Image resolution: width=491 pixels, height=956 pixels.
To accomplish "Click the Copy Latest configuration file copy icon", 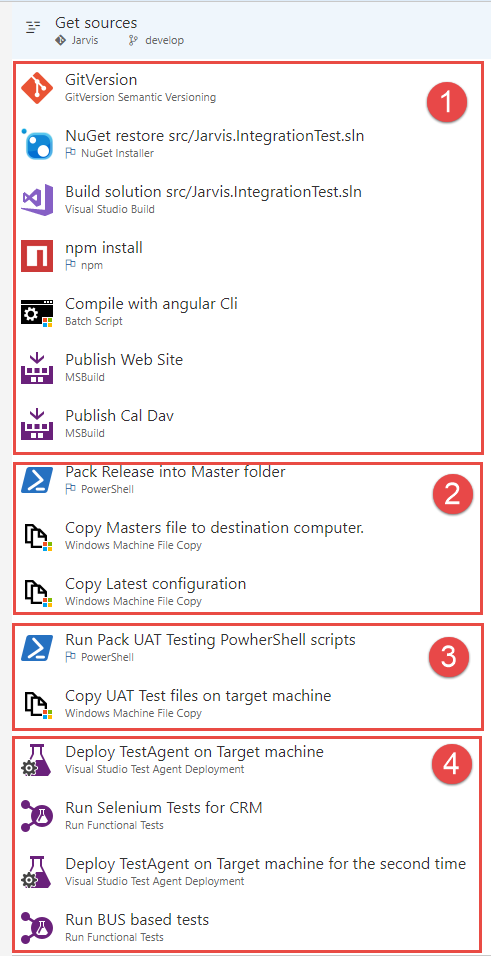I will [x=37, y=592].
